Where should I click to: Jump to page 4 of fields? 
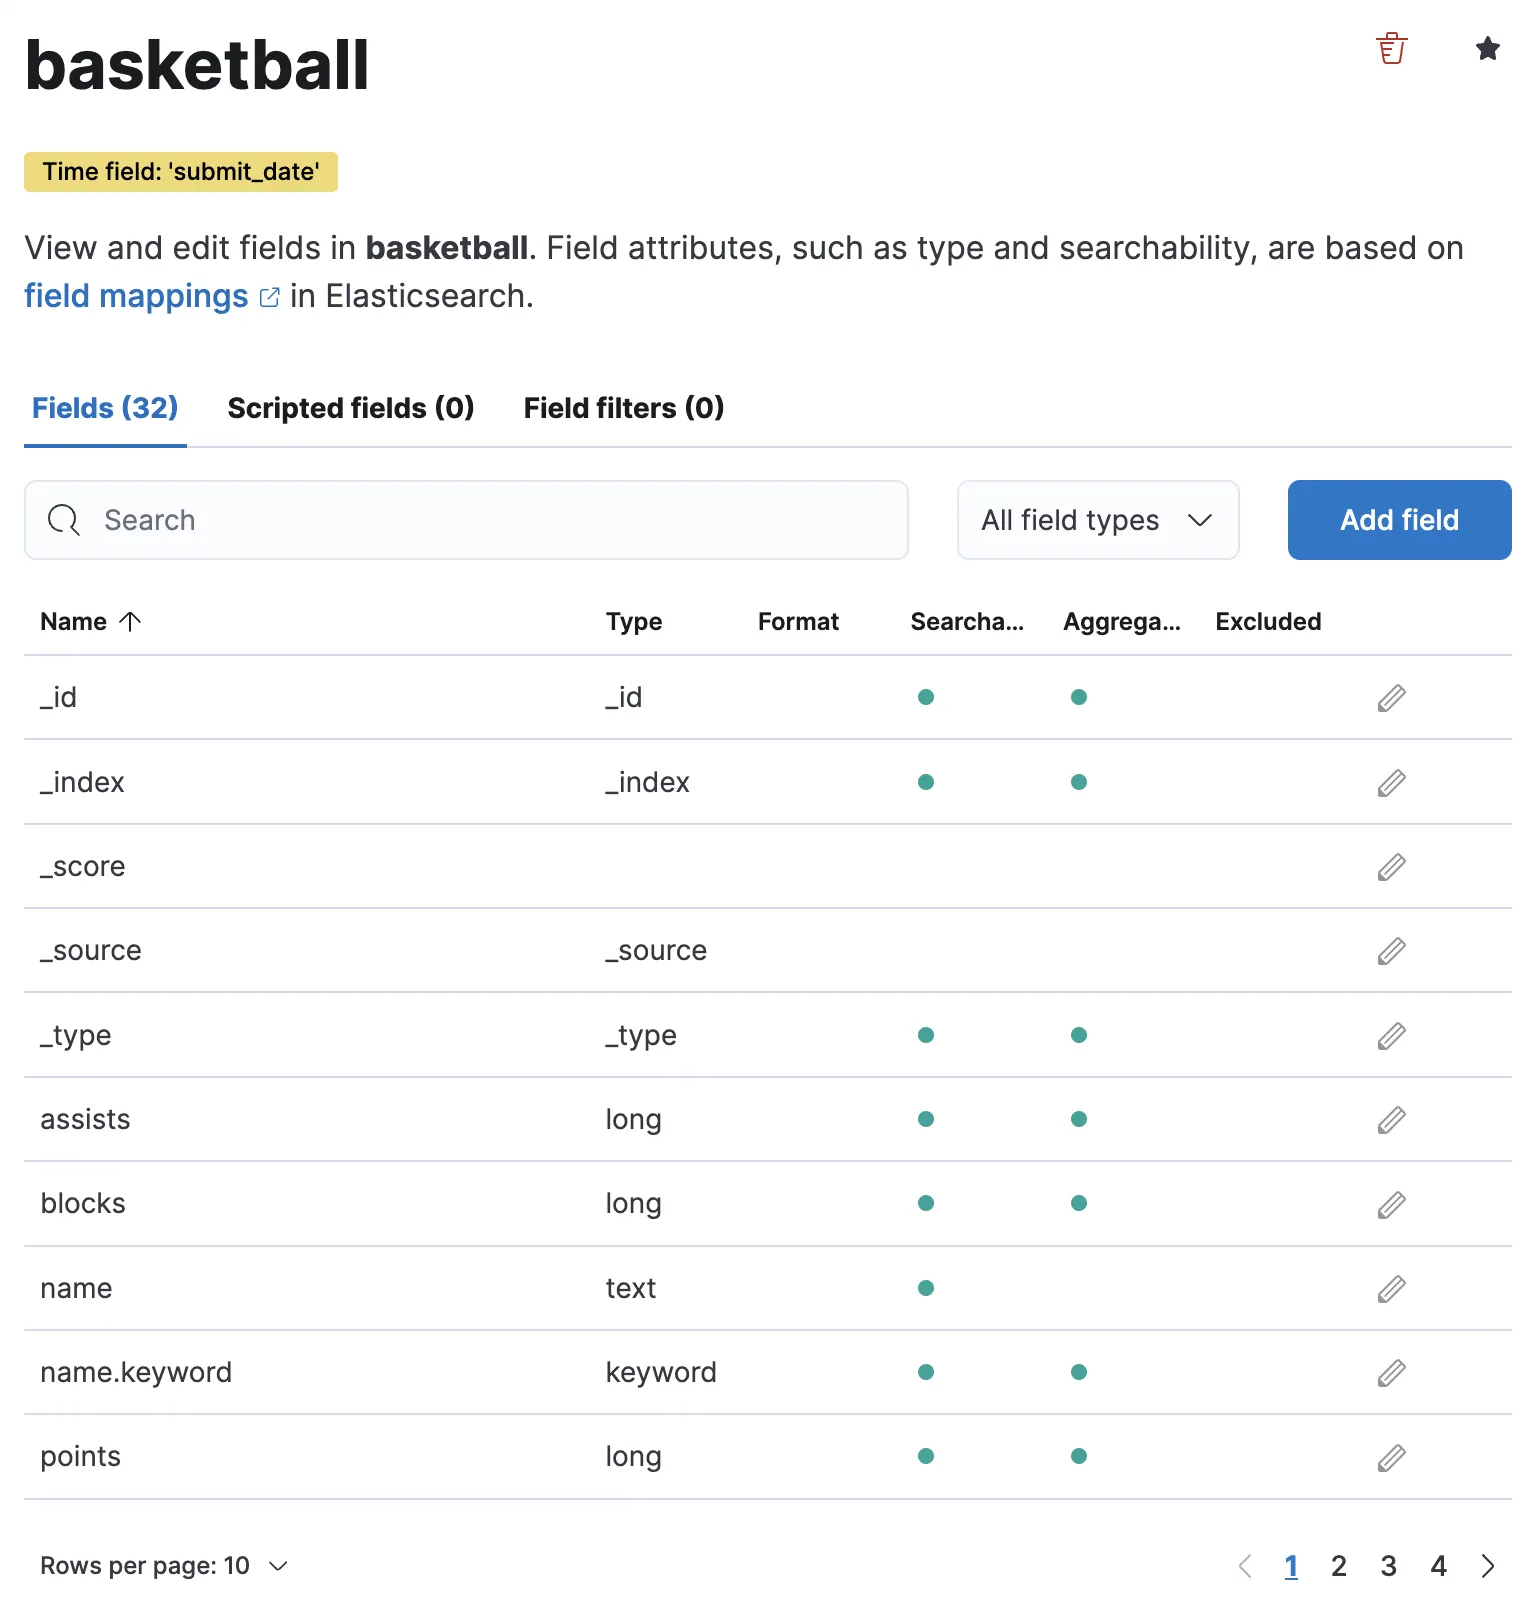pos(1438,1566)
